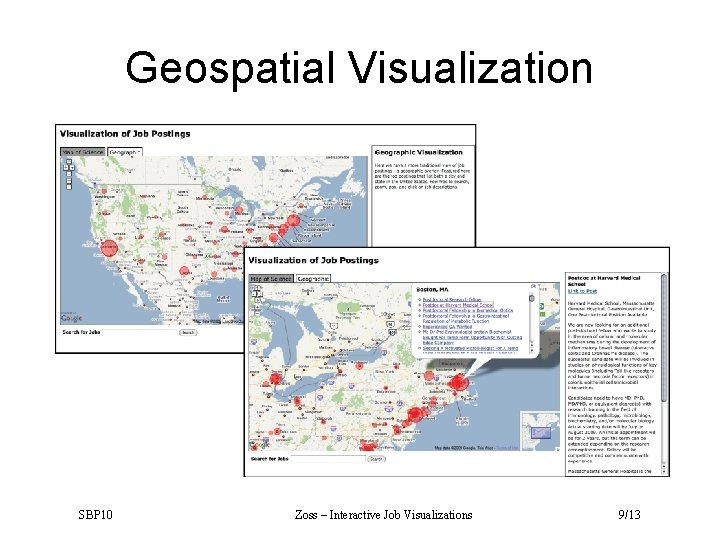Click the Detroit-area circle on front map

tap(275, 379)
